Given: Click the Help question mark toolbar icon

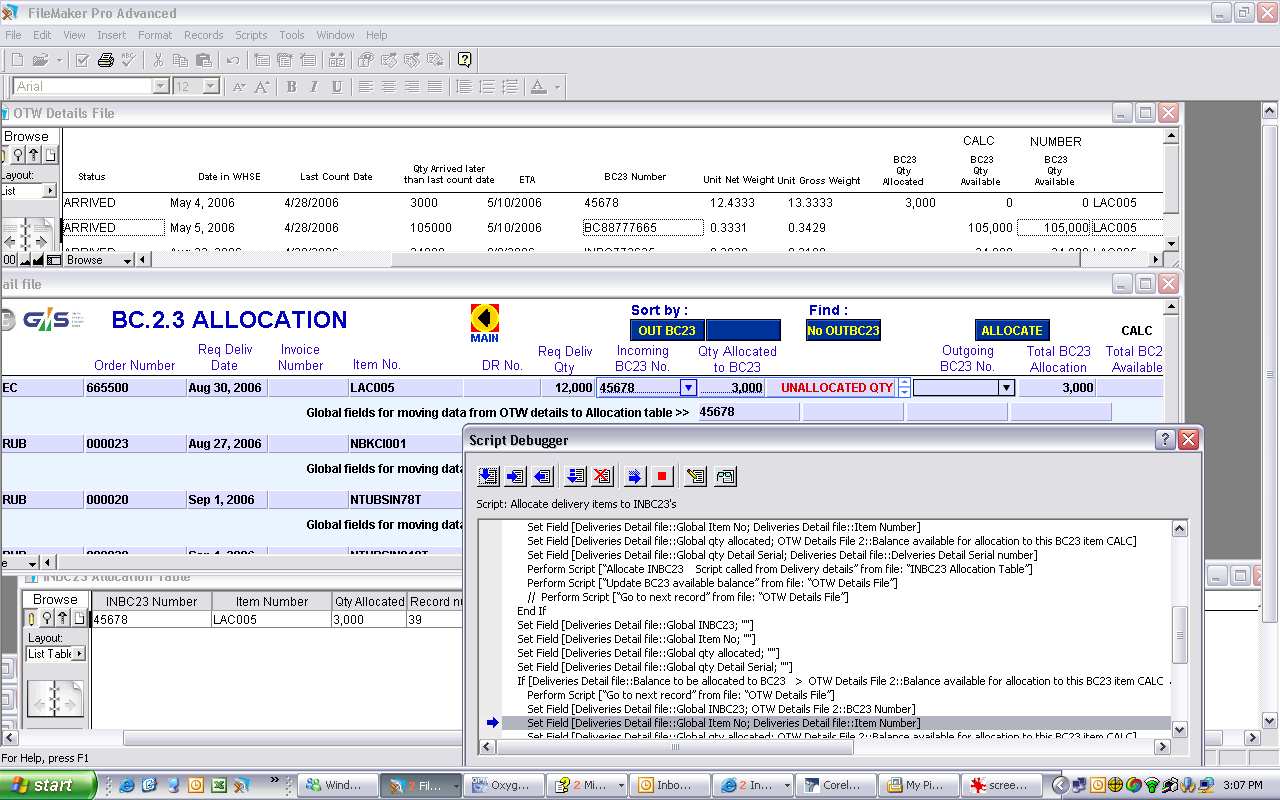Looking at the screenshot, I should 464,60.
